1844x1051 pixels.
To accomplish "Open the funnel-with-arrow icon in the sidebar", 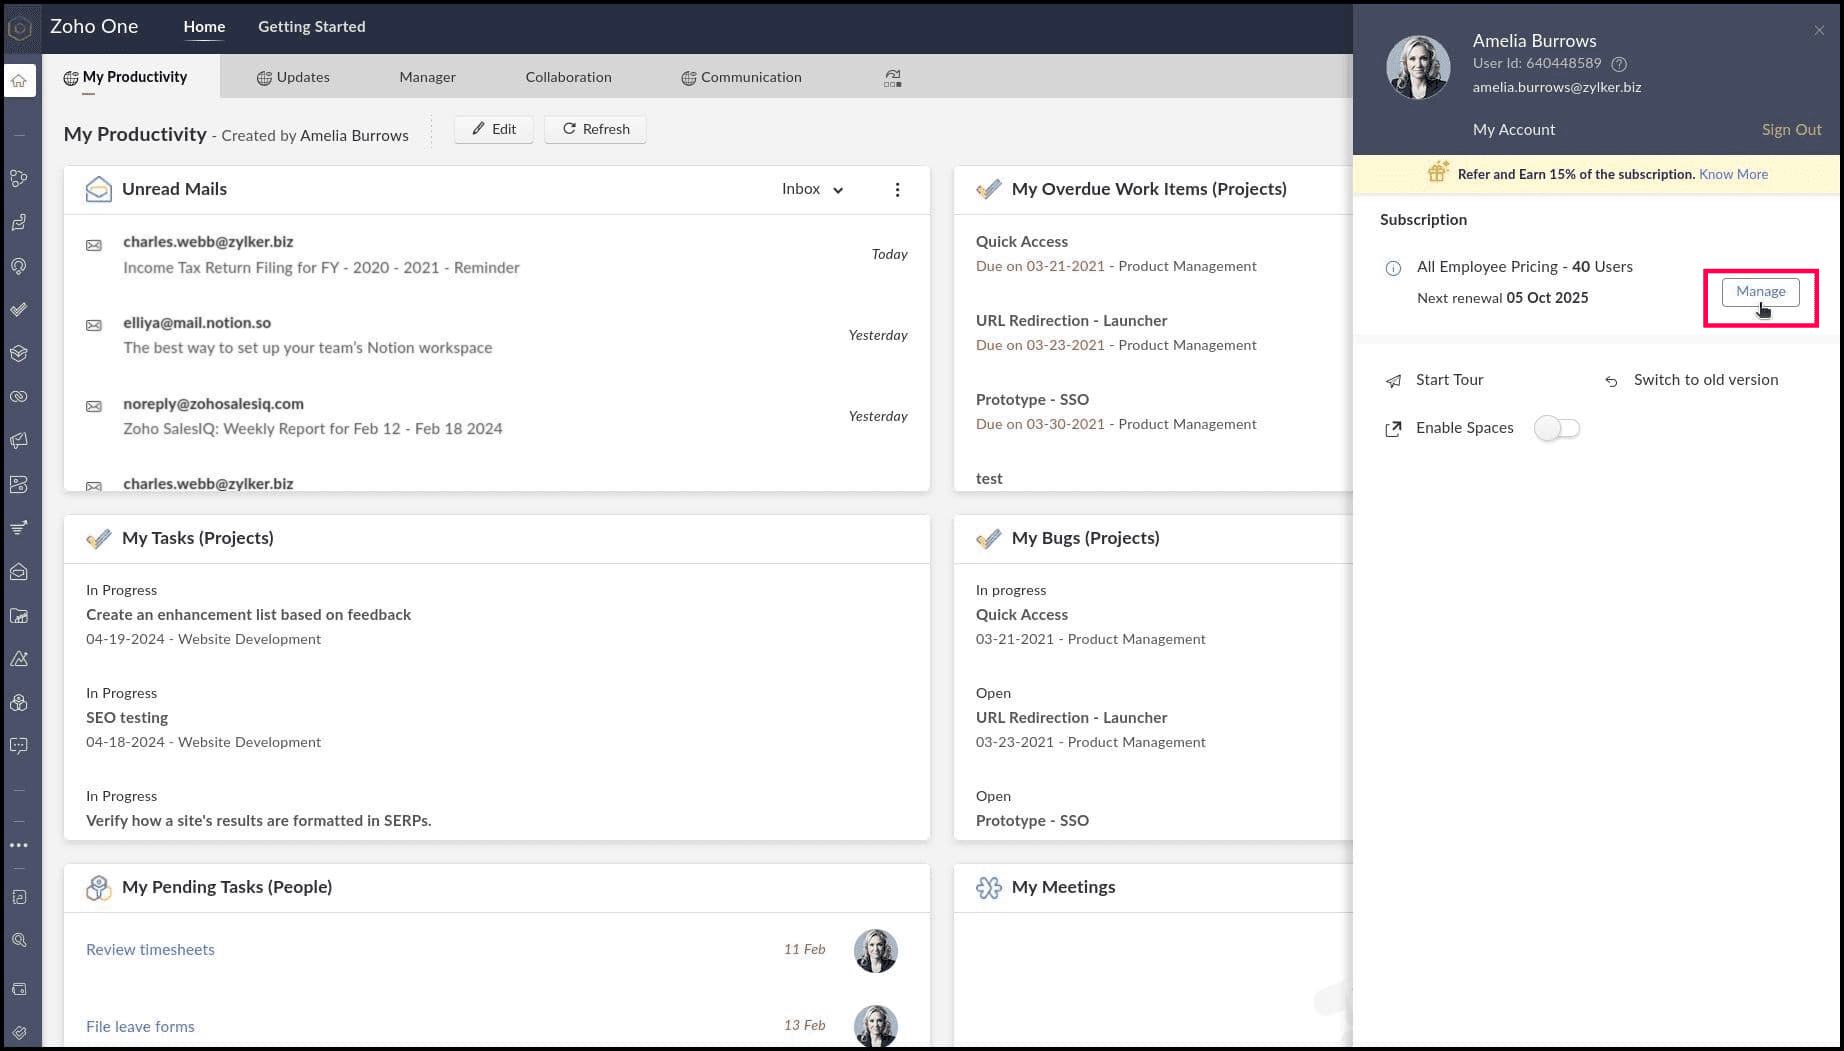I will [x=19, y=528].
